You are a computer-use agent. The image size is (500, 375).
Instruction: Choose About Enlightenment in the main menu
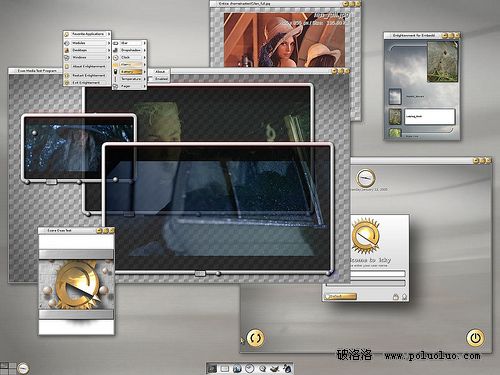point(87,67)
